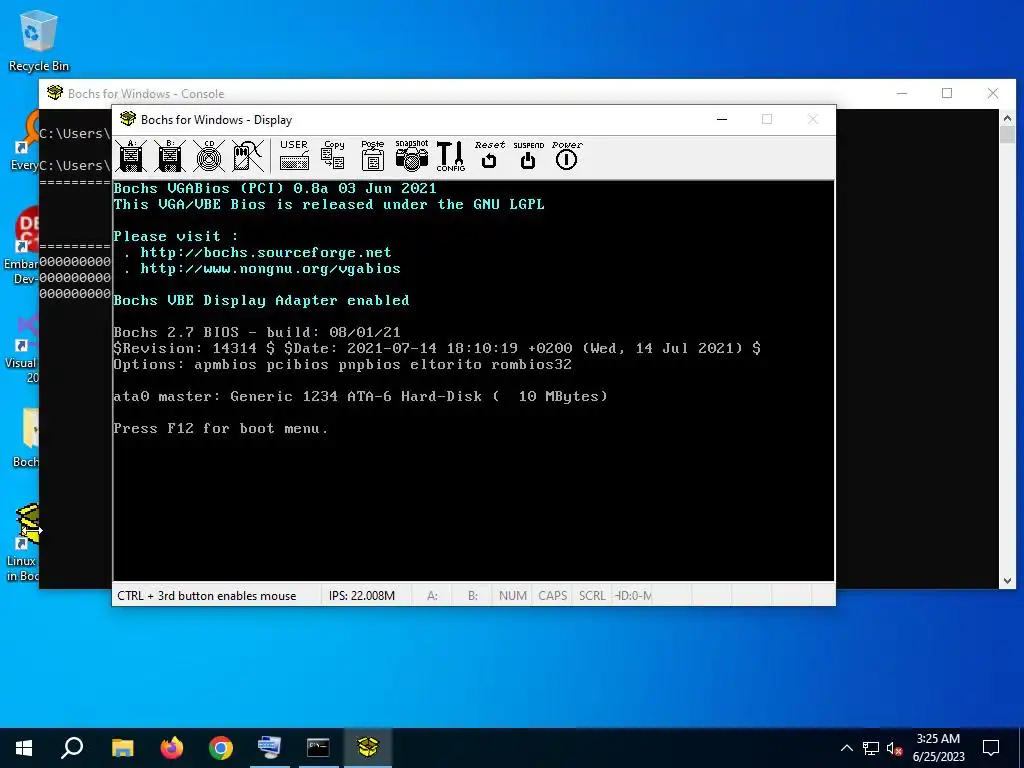
Task: Show hidden system tray icons
Action: [846, 748]
